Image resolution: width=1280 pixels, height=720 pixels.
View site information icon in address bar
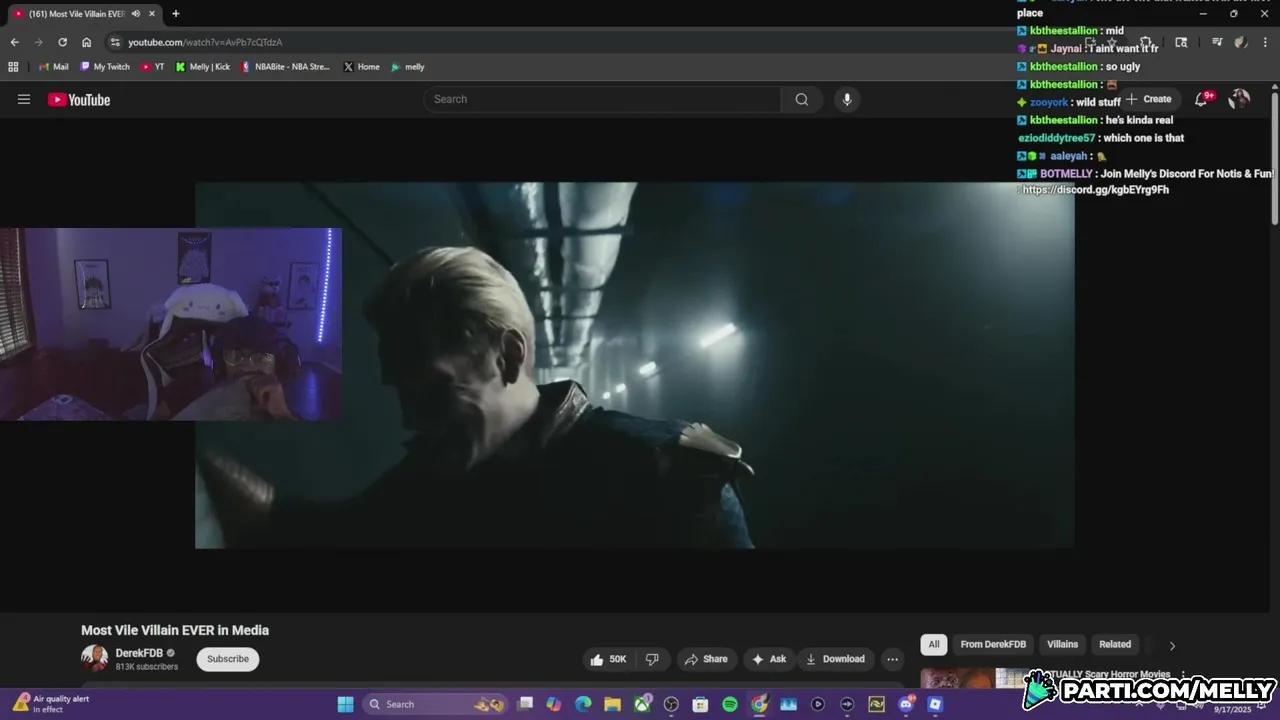point(115,42)
